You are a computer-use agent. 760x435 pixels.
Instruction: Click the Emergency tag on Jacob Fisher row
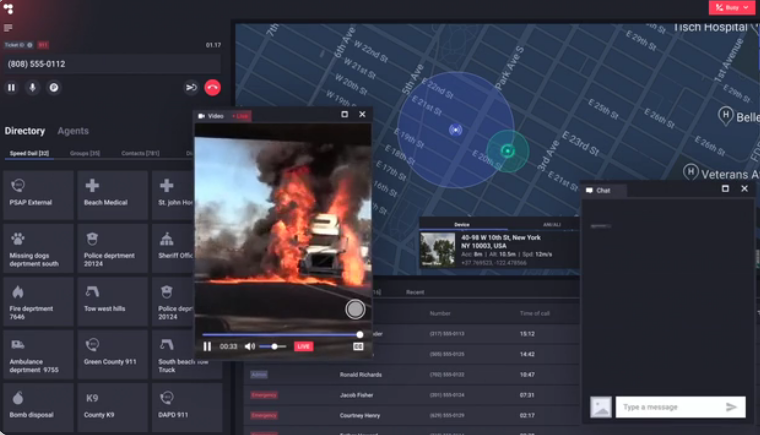(264, 395)
